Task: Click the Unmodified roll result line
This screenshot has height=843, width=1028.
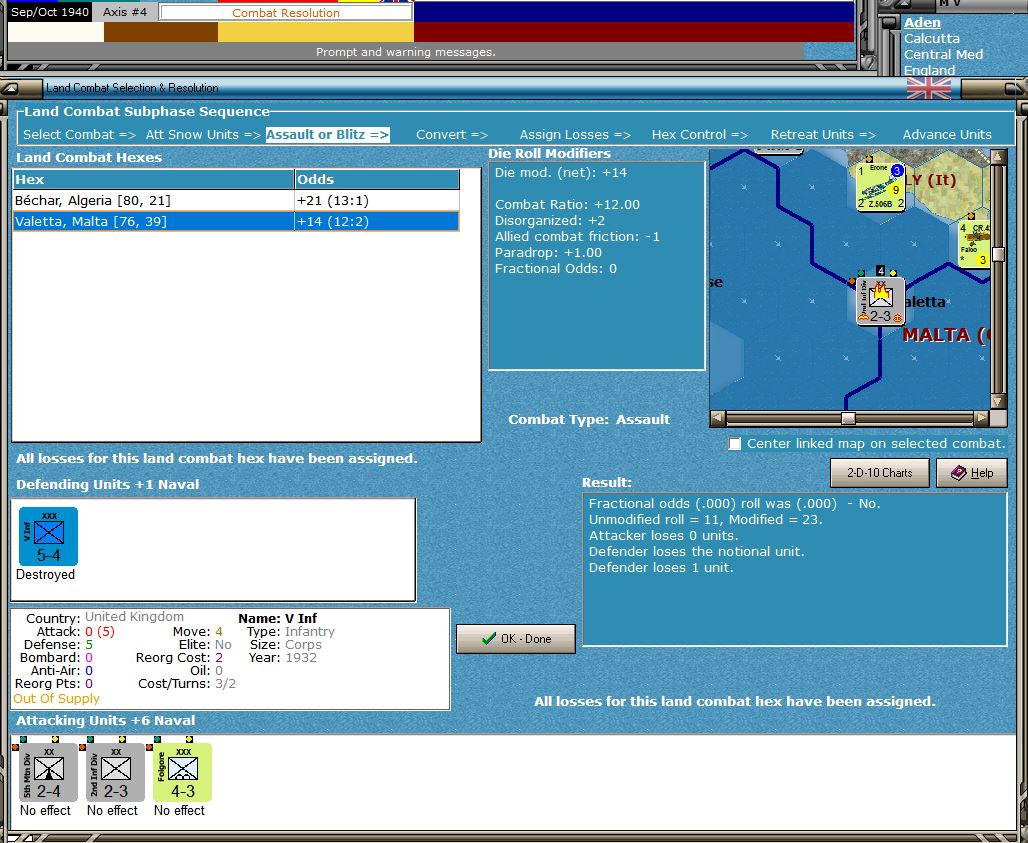Action: tap(705, 520)
